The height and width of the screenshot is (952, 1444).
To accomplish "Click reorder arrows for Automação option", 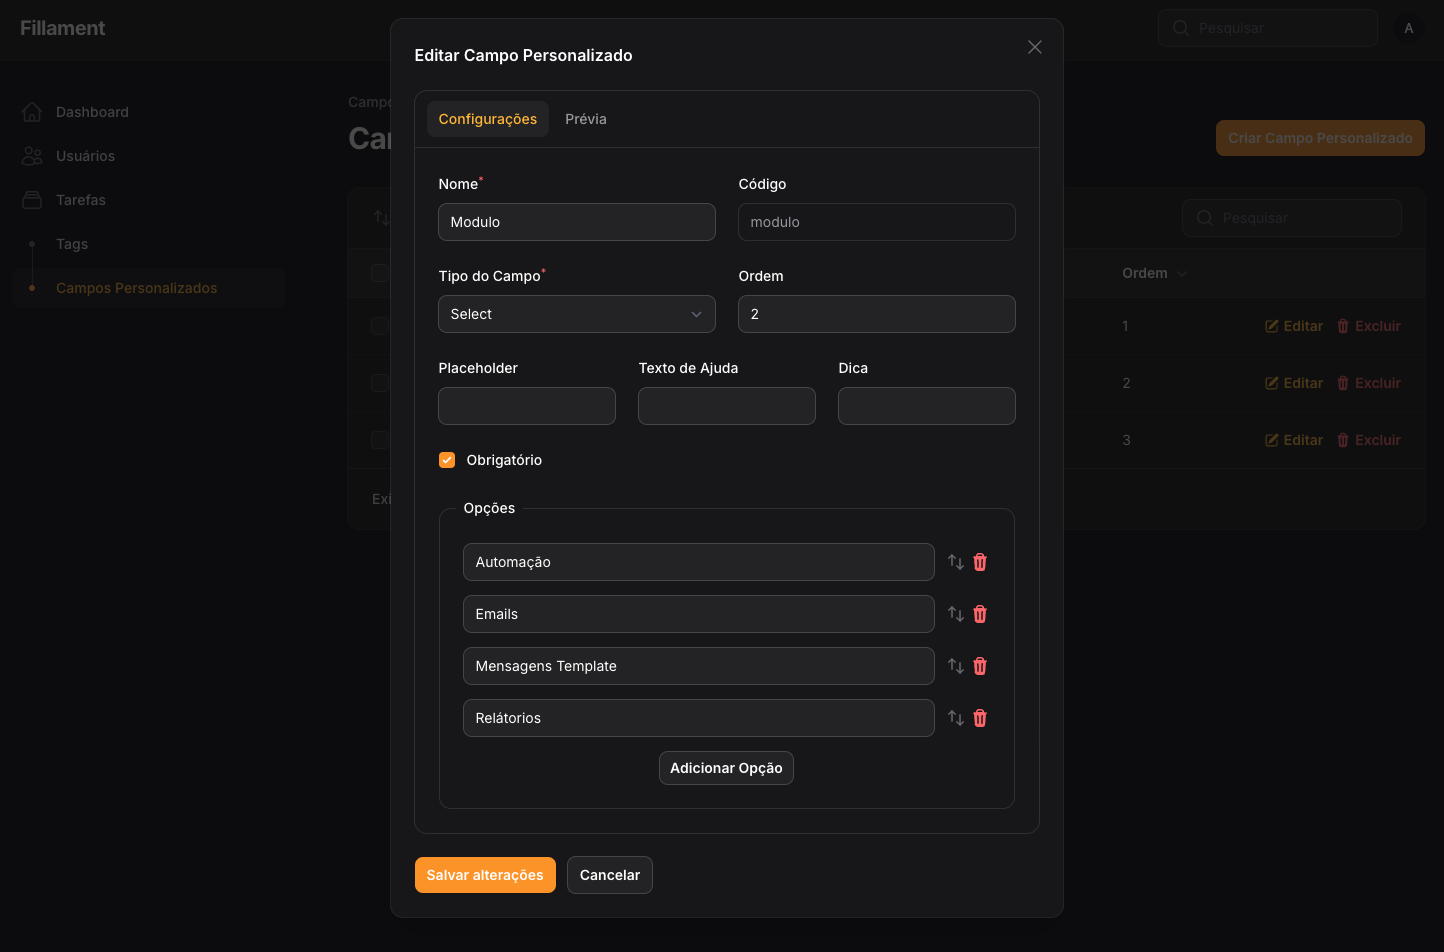I will (x=956, y=562).
